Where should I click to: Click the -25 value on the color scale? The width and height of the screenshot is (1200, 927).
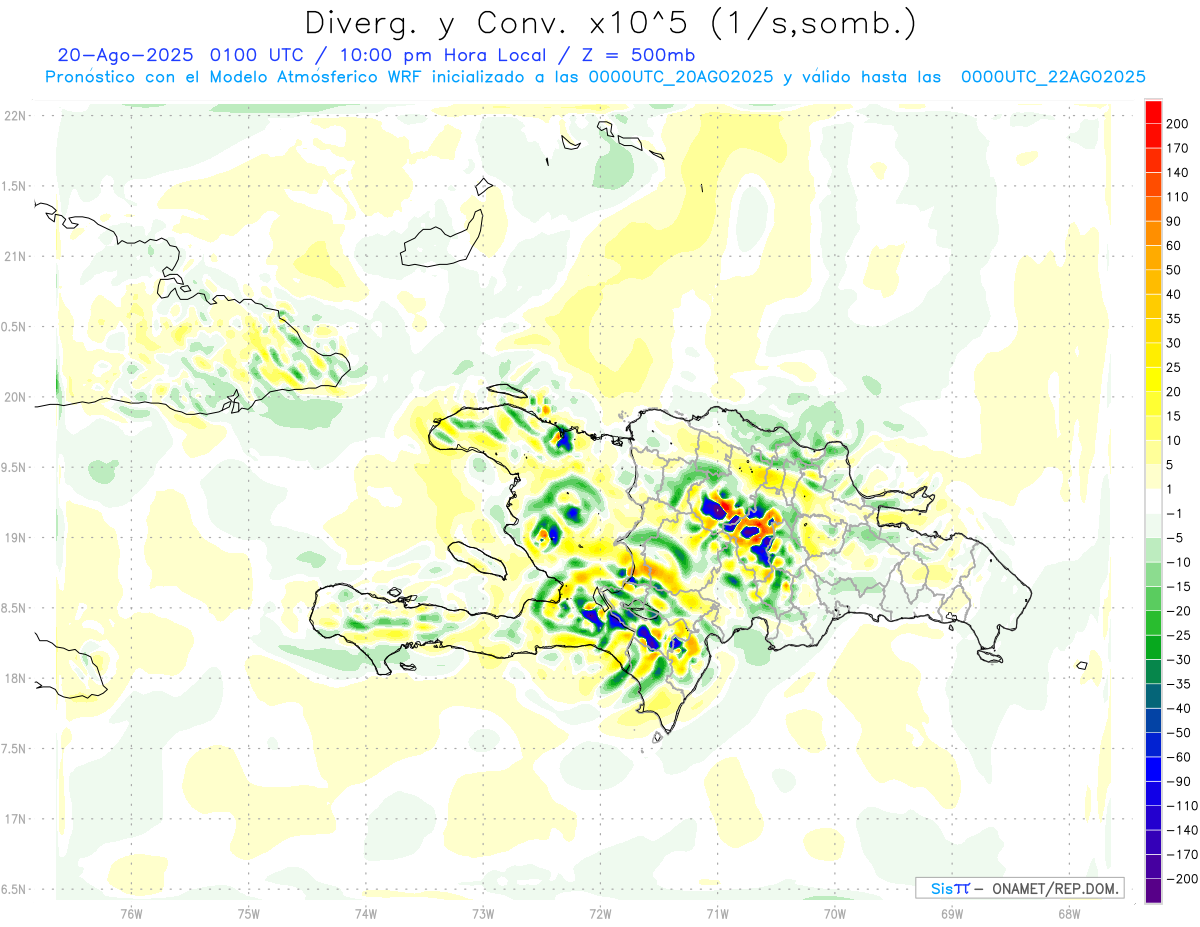[1181, 635]
